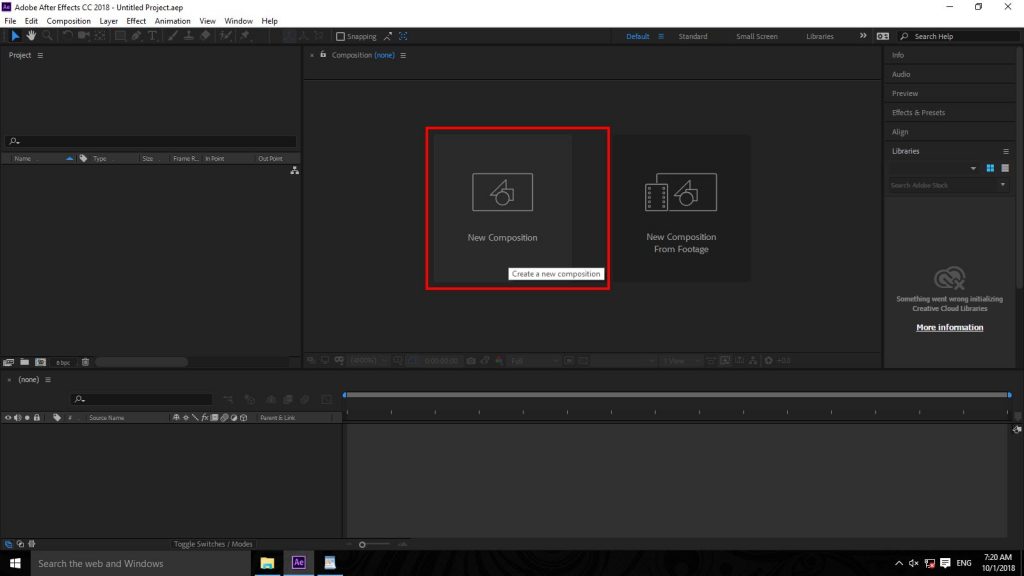This screenshot has height=576, width=1024.
Task: Click the Project panel search field
Action: (x=150, y=141)
